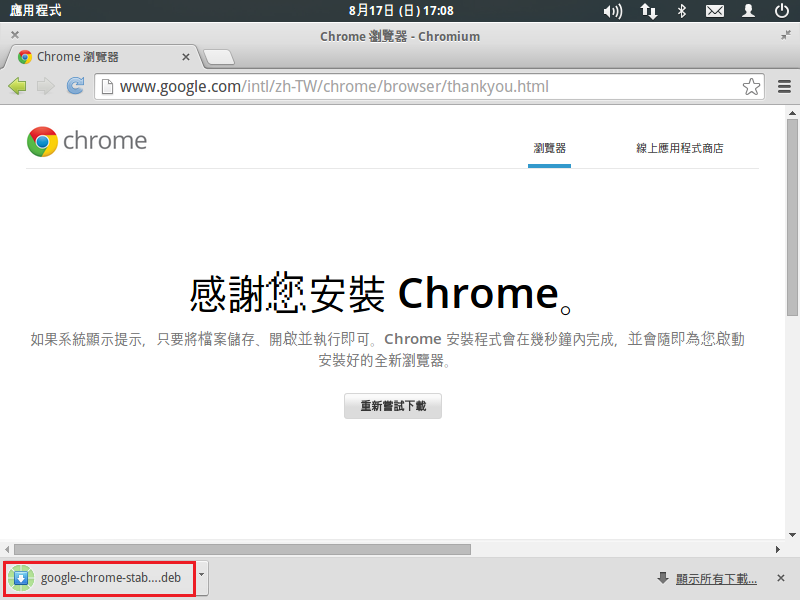Reload the page with the refresh icon
This screenshot has height=600, width=800.
pos(76,86)
